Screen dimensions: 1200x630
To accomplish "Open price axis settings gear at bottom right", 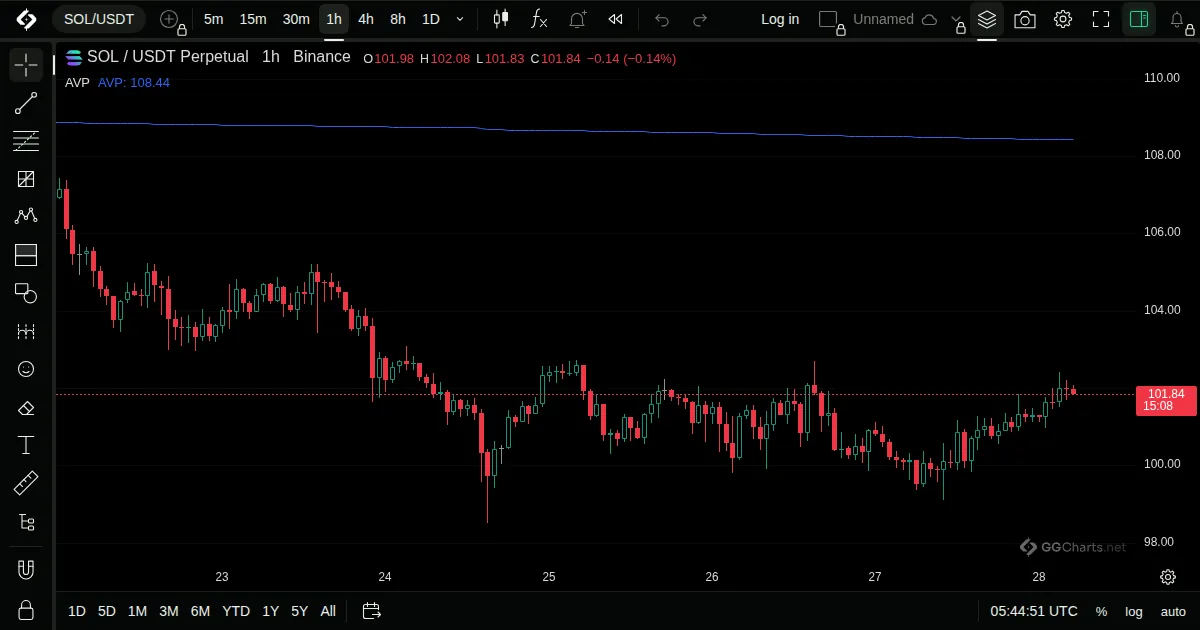I will point(1168,577).
